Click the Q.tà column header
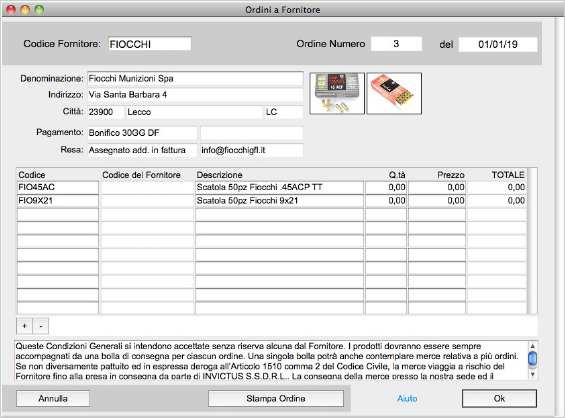Viewport: 565px width, 418px height. (397, 175)
